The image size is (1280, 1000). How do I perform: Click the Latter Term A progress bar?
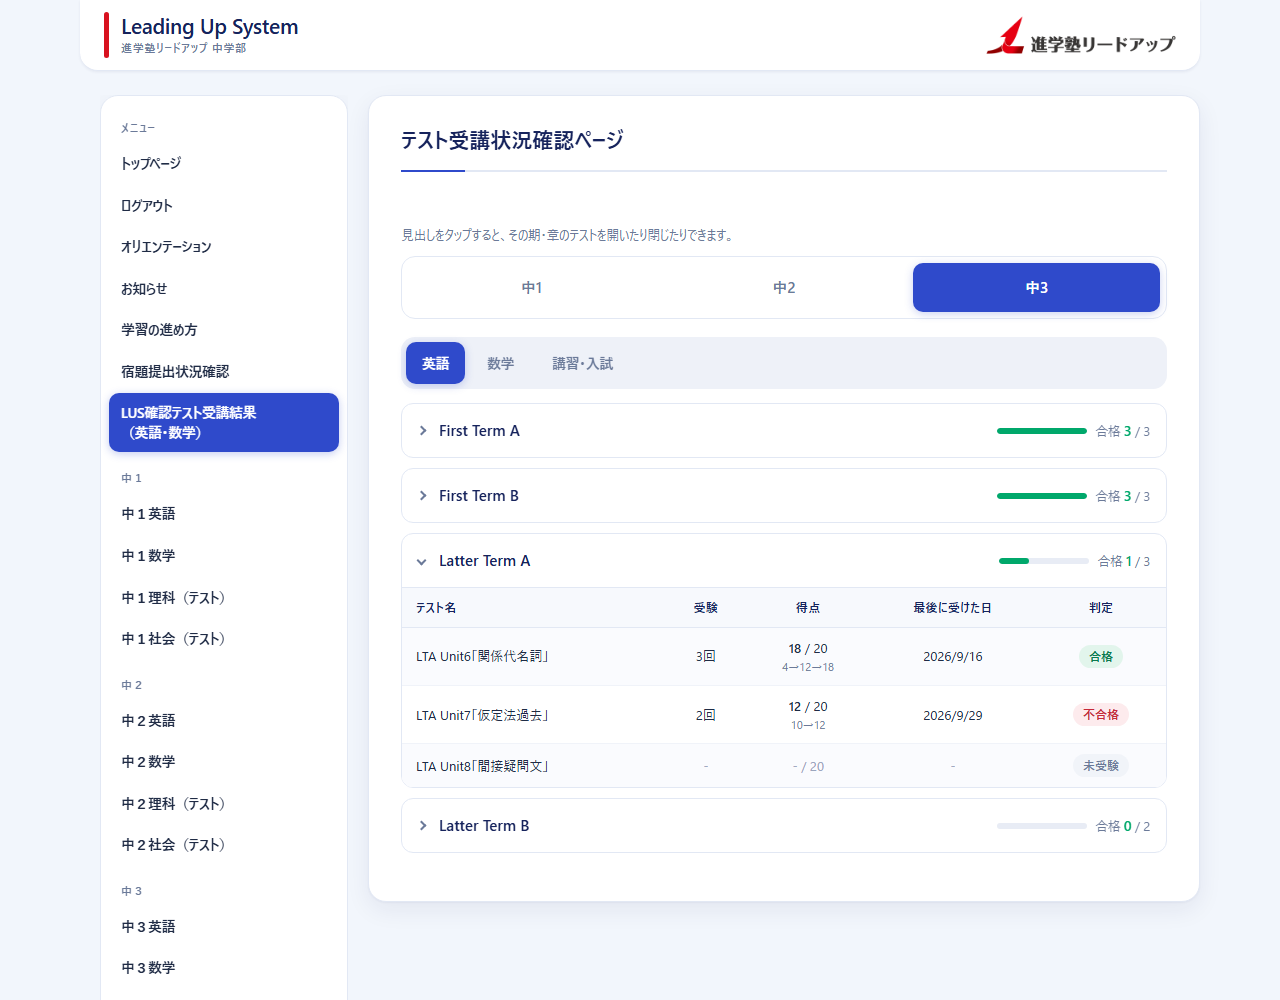1044,561
